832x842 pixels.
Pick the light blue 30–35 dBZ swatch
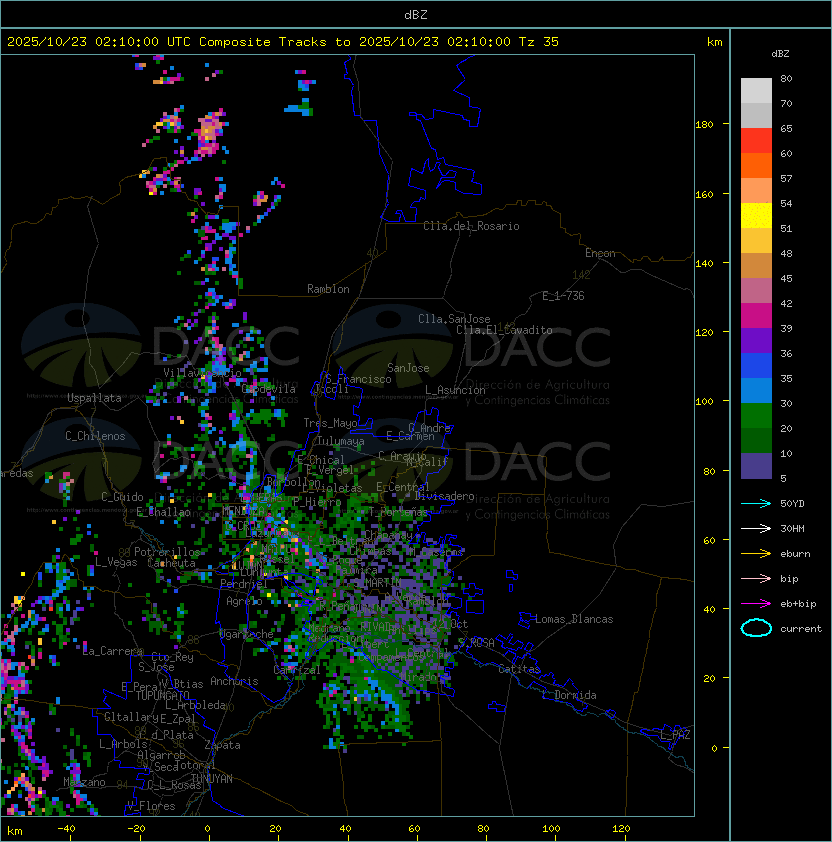pos(756,390)
